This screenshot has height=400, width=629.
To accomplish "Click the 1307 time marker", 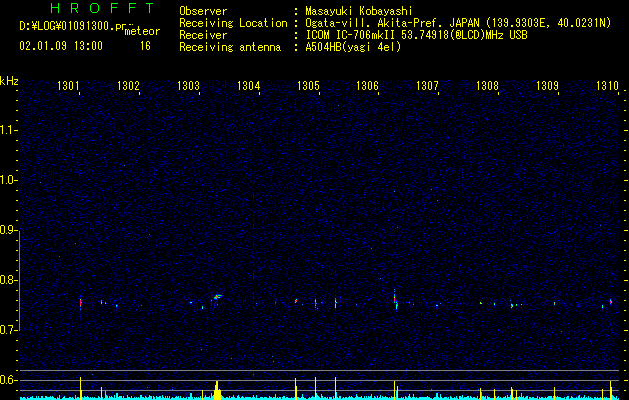I will [x=427, y=85].
